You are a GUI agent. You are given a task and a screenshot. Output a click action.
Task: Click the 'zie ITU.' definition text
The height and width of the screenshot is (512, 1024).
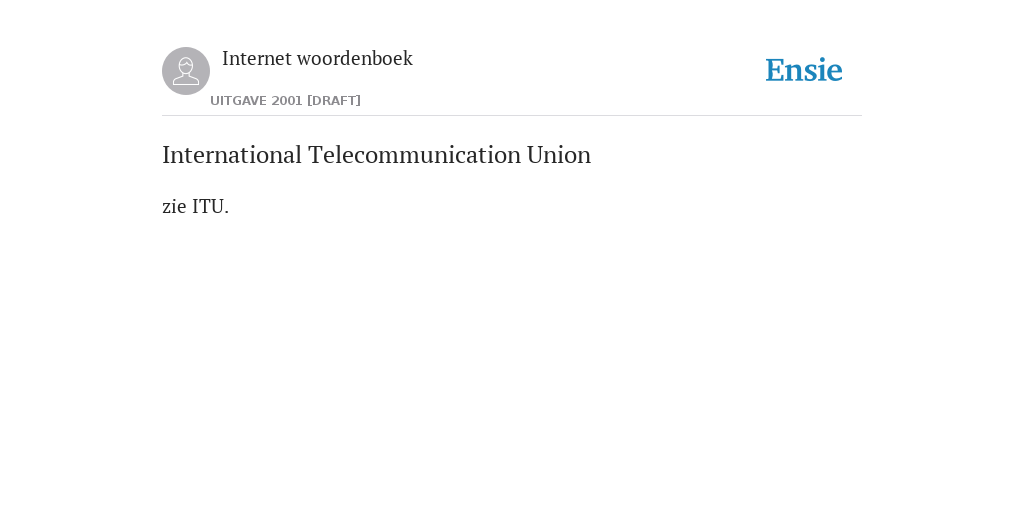[x=195, y=206]
